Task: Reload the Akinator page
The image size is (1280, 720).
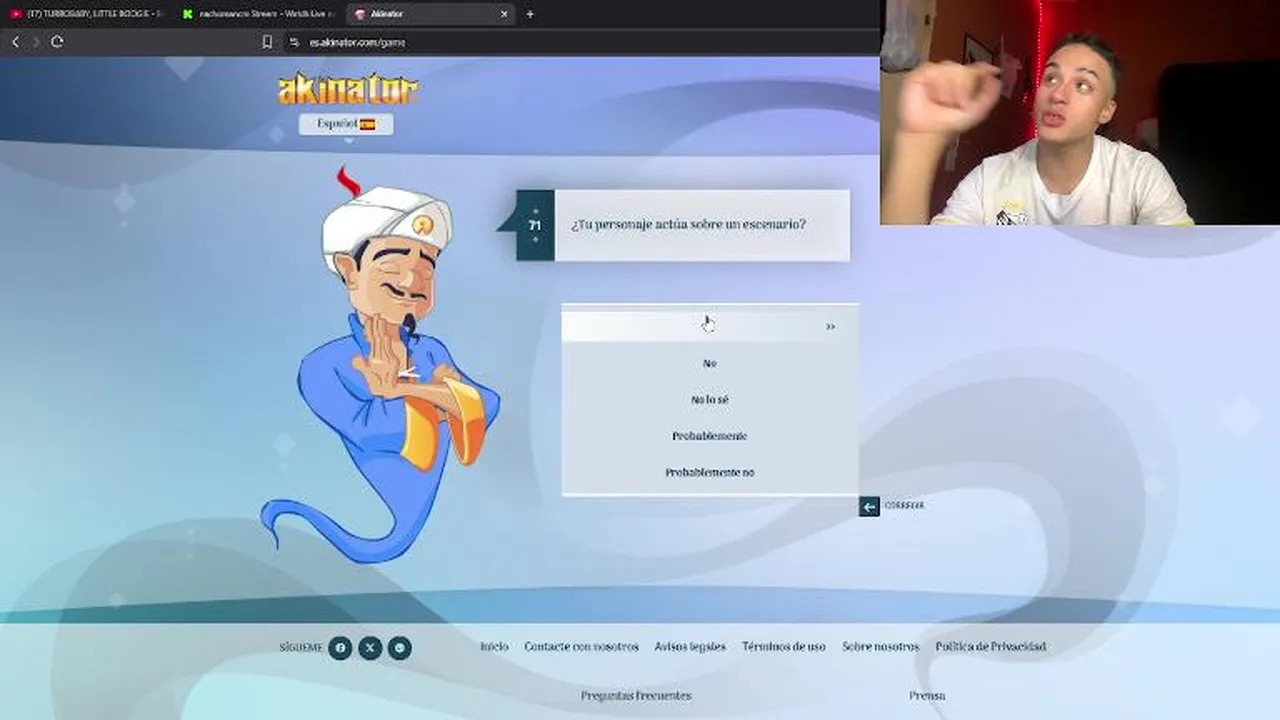Action: coord(57,41)
